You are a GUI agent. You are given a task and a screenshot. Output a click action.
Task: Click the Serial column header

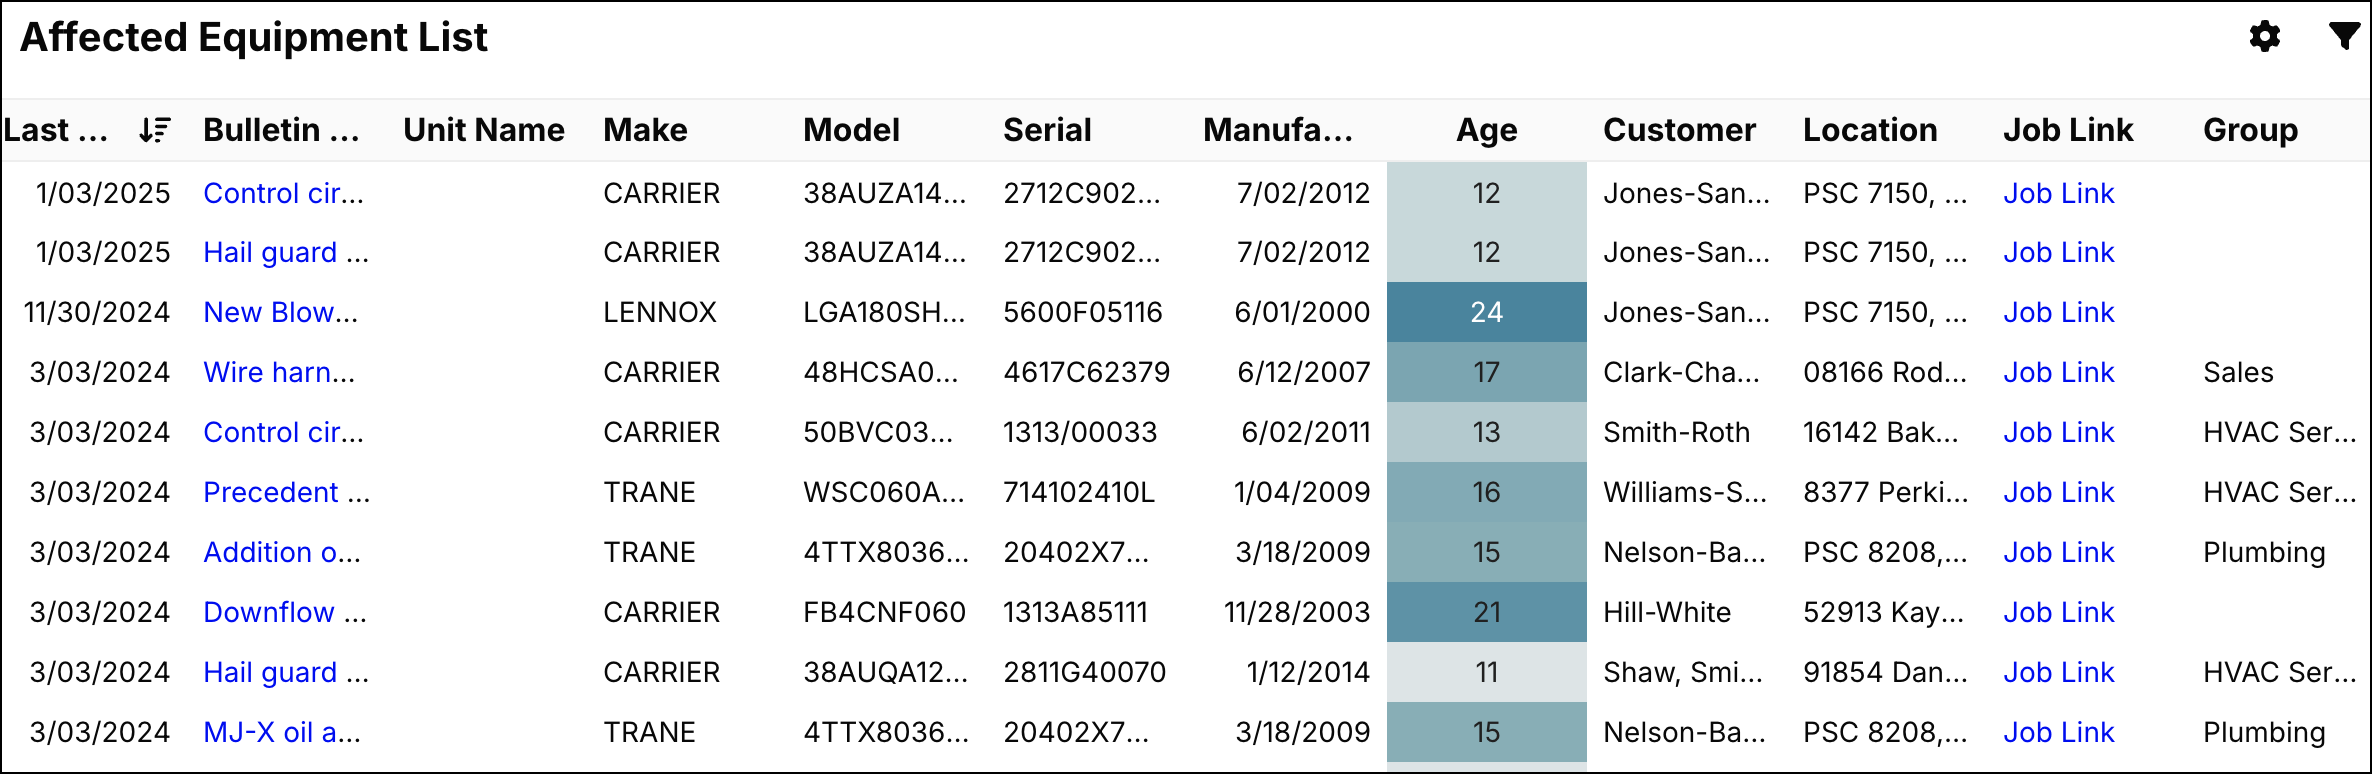pyautogui.click(x=1047, y=130)
